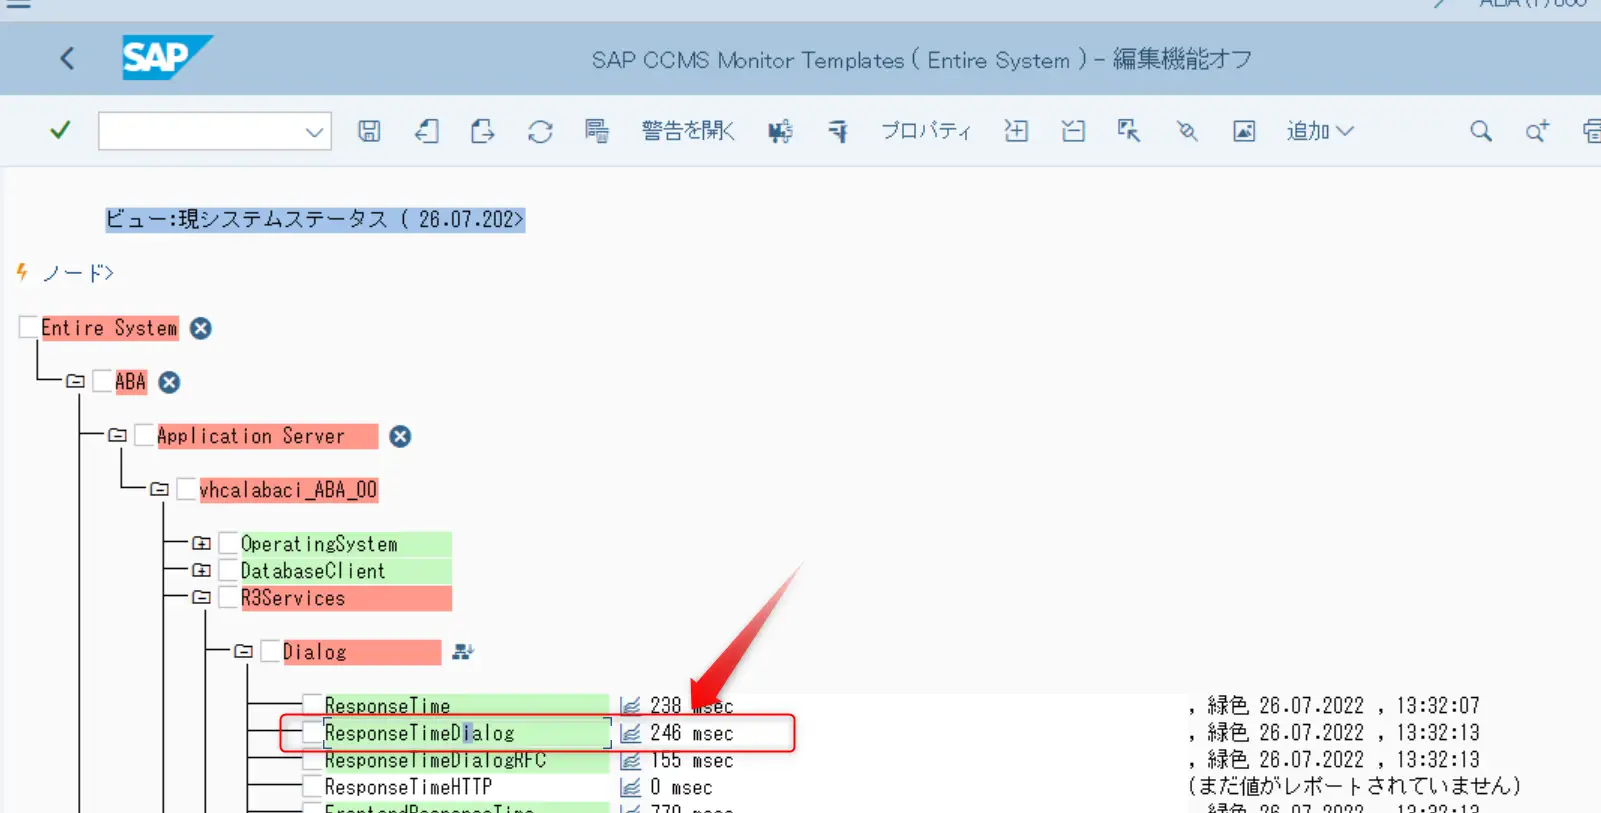The width and height of the screenshot is (1601, 813).
Task: Check the DatabaseClient checkbox
Action: pyautogui.click(x=228, y=570)
